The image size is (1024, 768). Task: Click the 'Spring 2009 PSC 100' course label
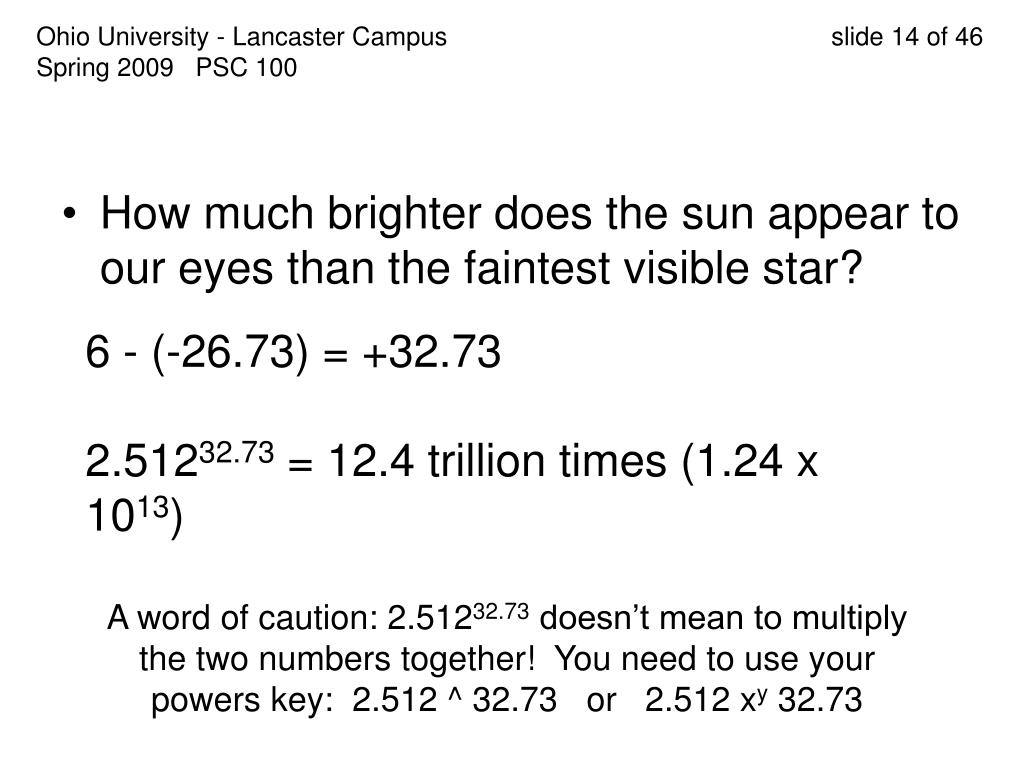click(167, 68)
